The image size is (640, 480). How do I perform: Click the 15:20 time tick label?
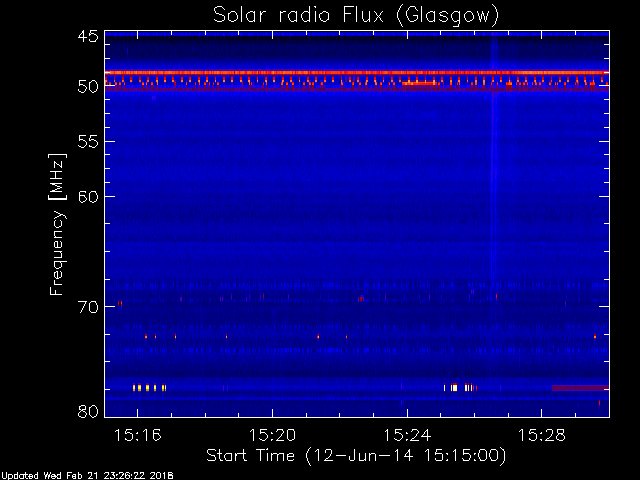pyautogui.click(x=272, y=435)
